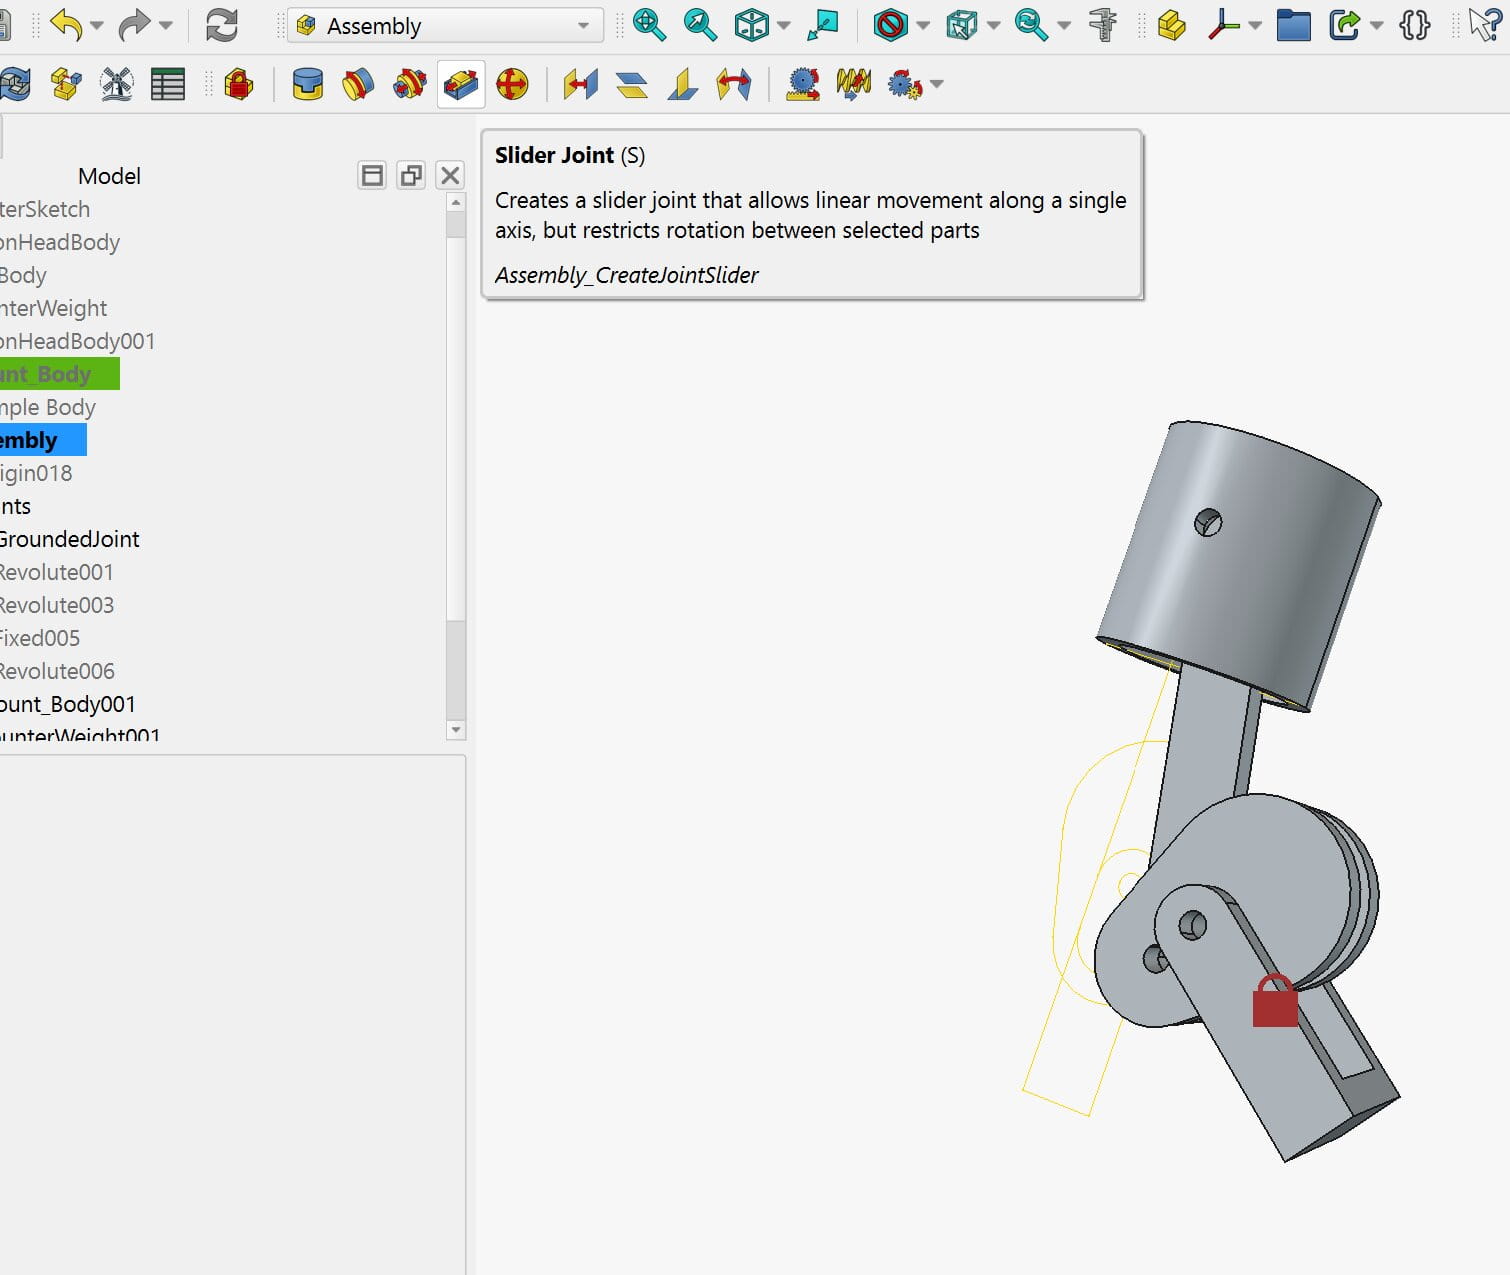Image resolution: width=1510 pixels, height=1275 pixels.
Task: Select the ount_Body001 tree item
Action: (x=67, y=704)
